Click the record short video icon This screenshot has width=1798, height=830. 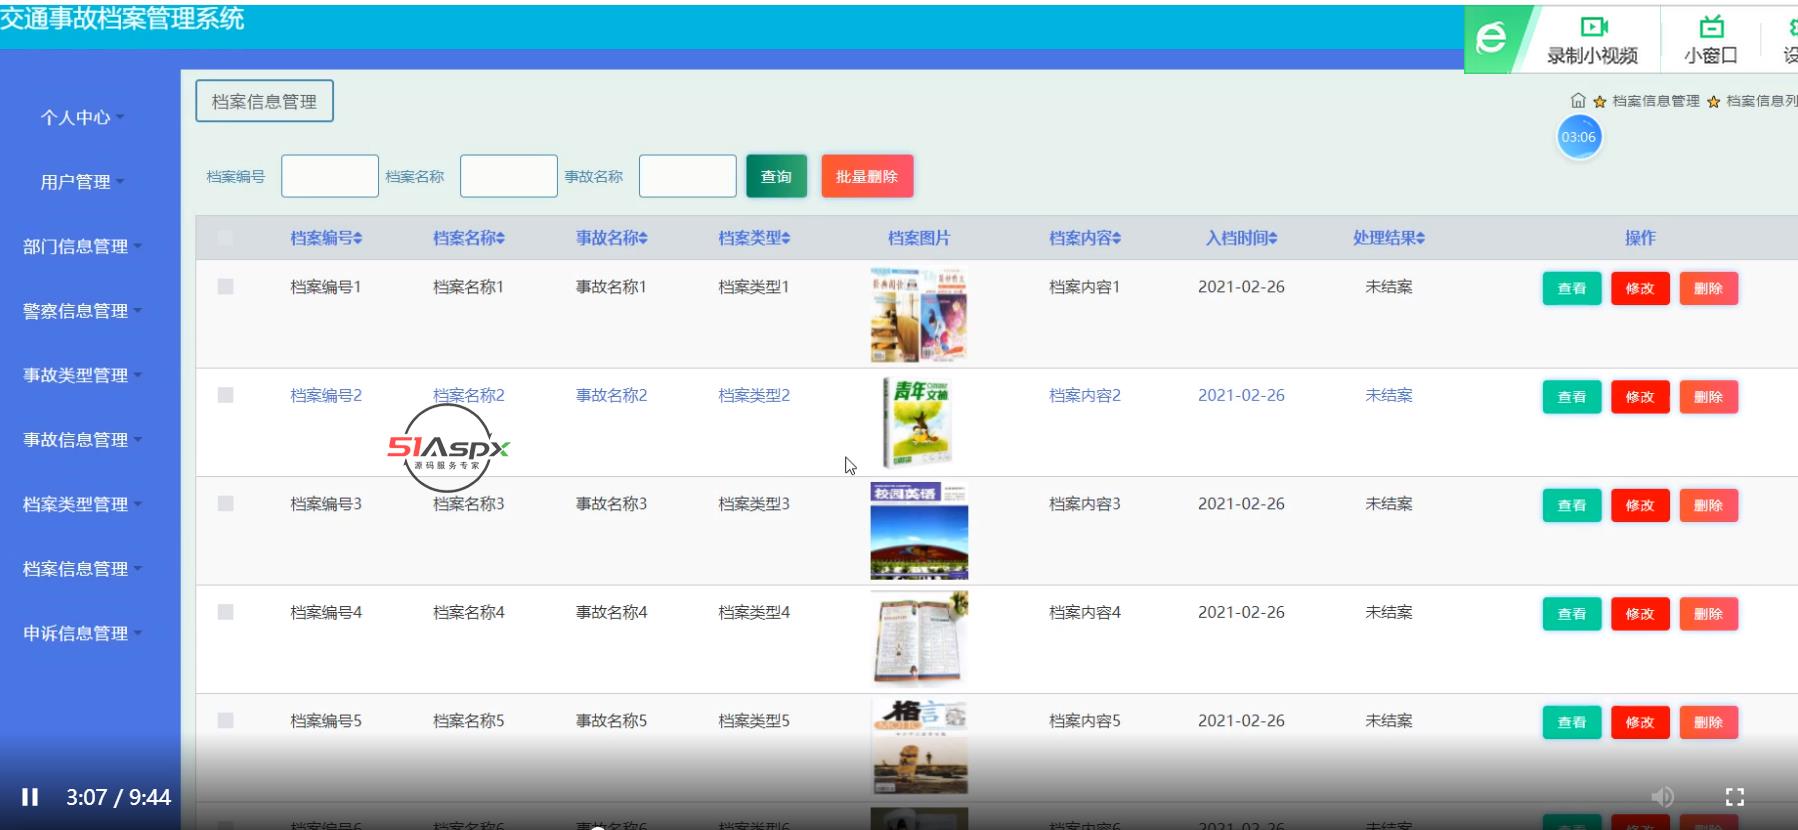pyautogui.click(x=1593, y=27)
